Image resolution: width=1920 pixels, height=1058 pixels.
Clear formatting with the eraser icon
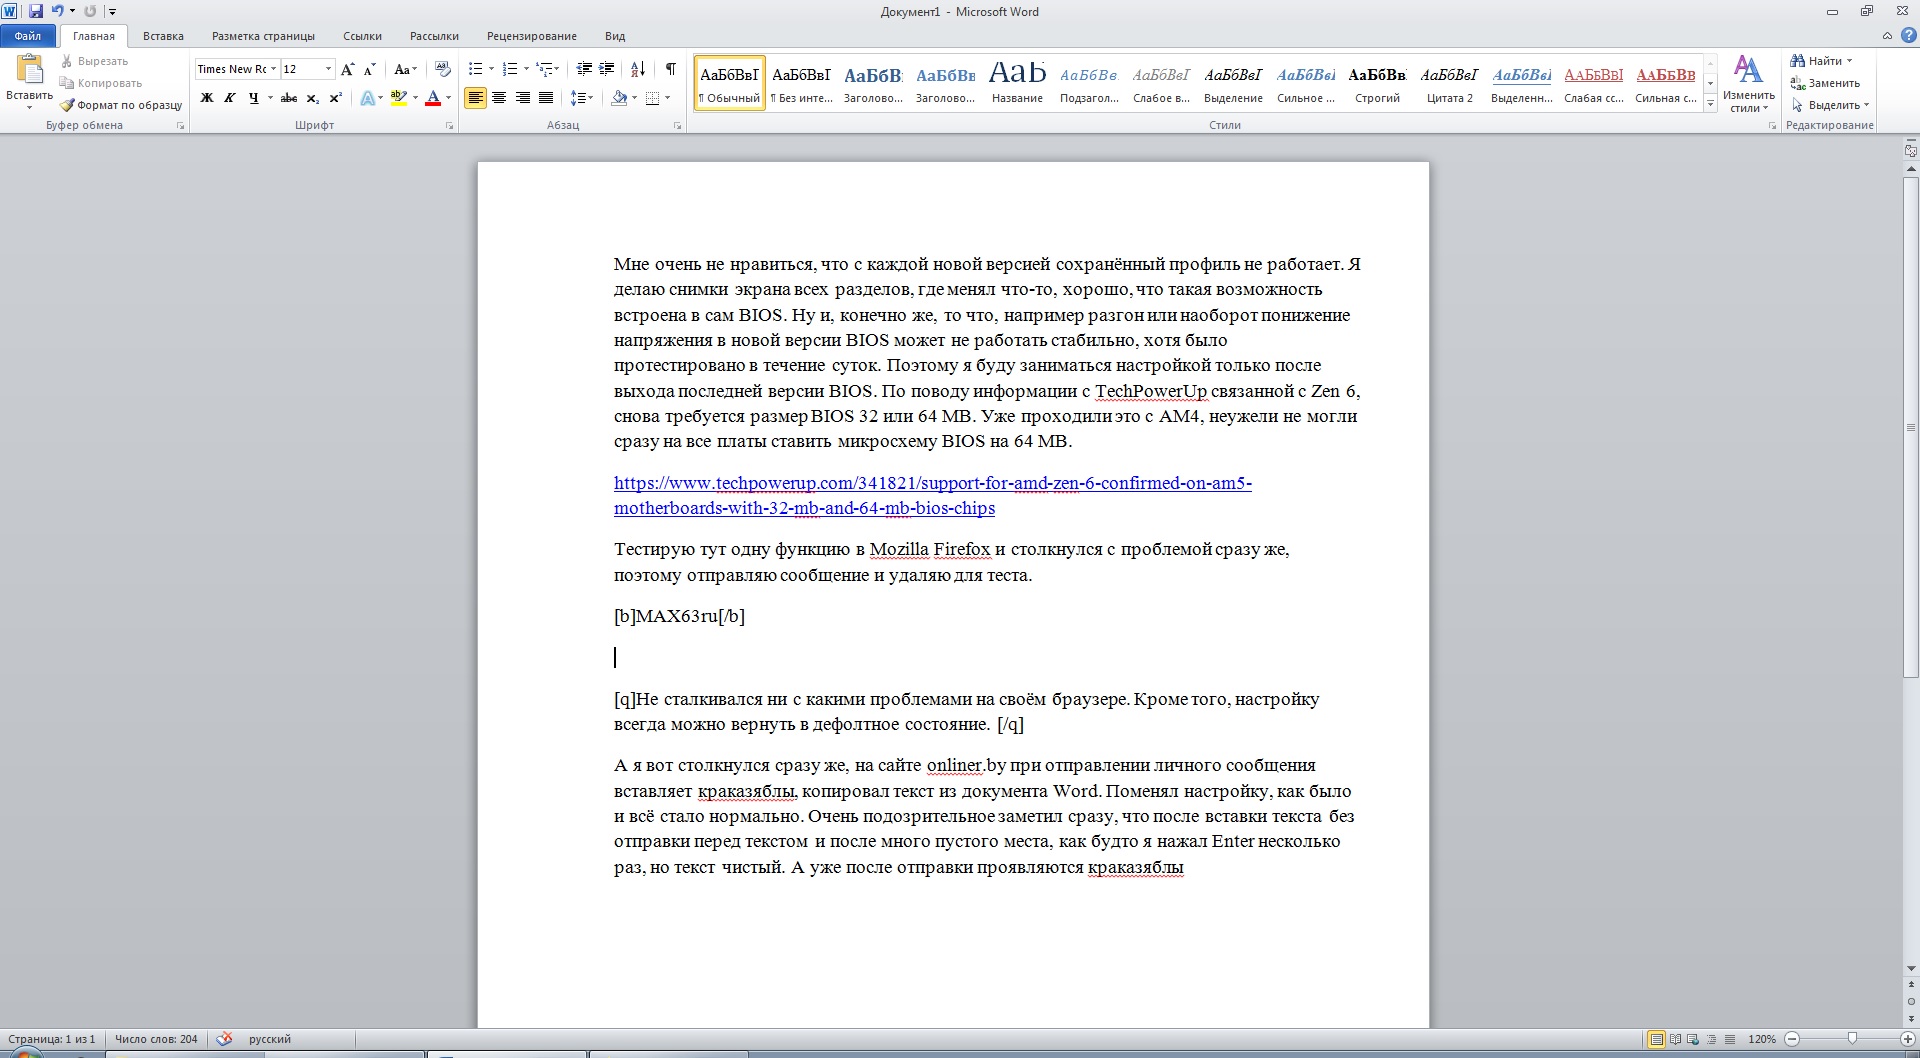click(x=442, y=69)
